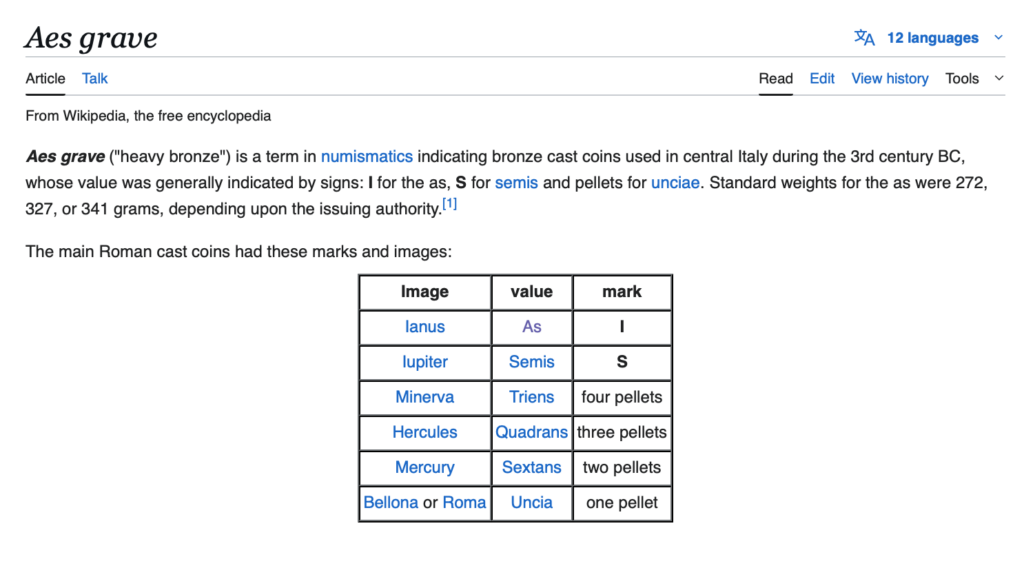Click the unciae link
The width and height of the screenshot is (1024, 568).
[x=675, y=183]
